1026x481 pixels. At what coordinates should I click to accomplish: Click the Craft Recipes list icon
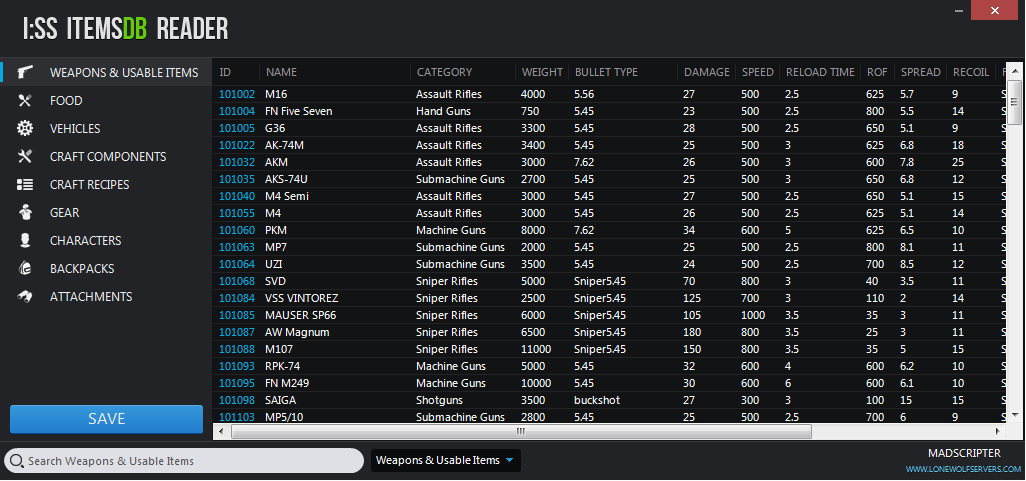25,185
